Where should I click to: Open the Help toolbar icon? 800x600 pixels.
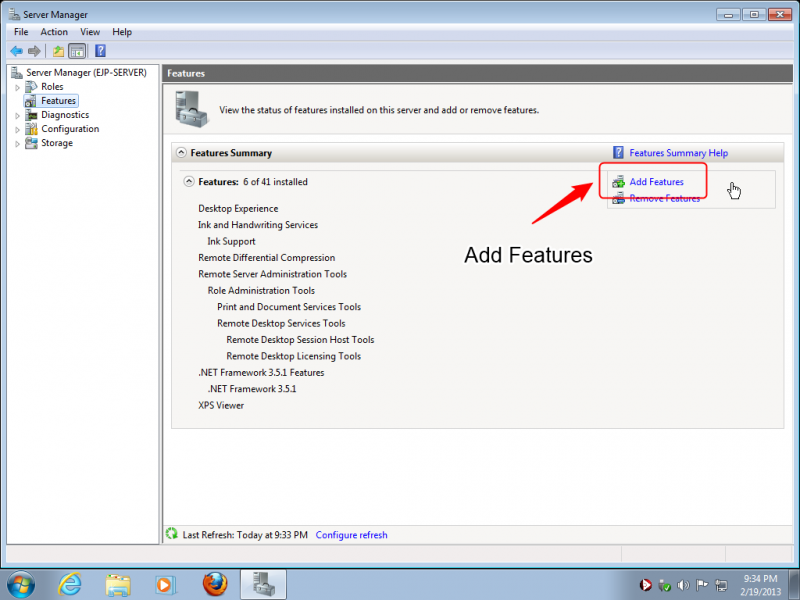click(x=101, y=51)
